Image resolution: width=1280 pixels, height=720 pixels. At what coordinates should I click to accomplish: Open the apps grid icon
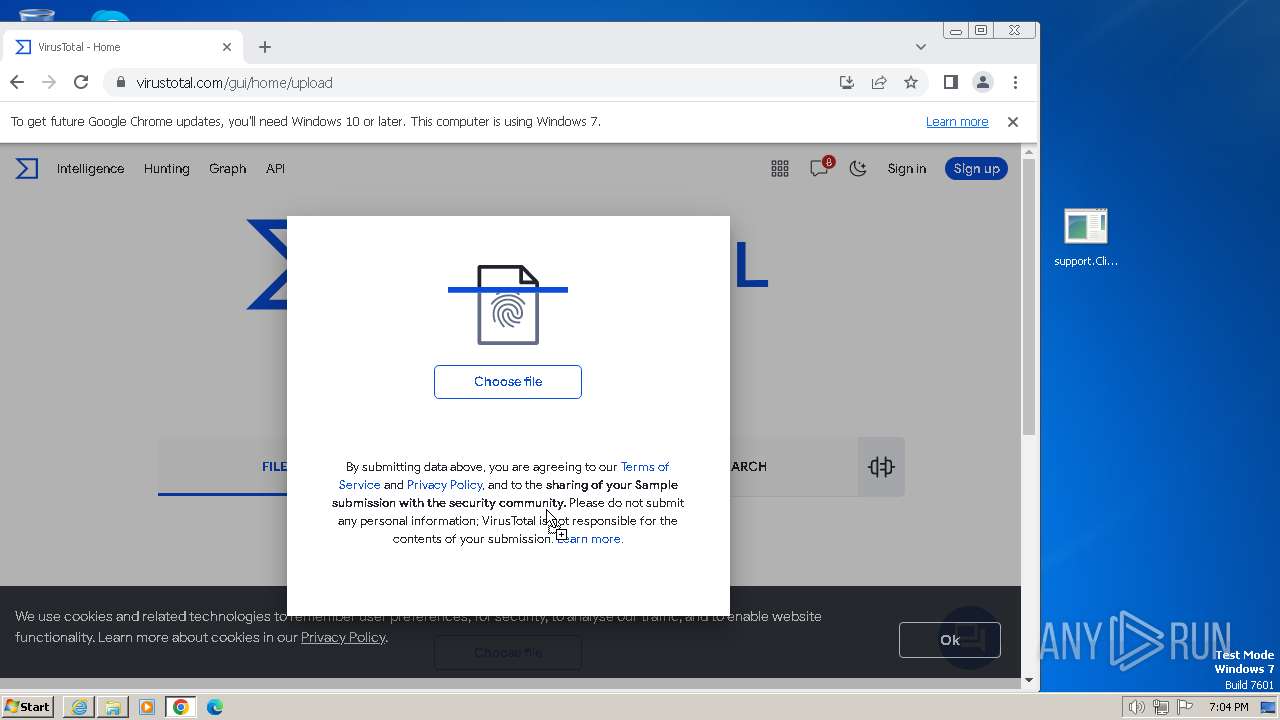pos(780,169)
